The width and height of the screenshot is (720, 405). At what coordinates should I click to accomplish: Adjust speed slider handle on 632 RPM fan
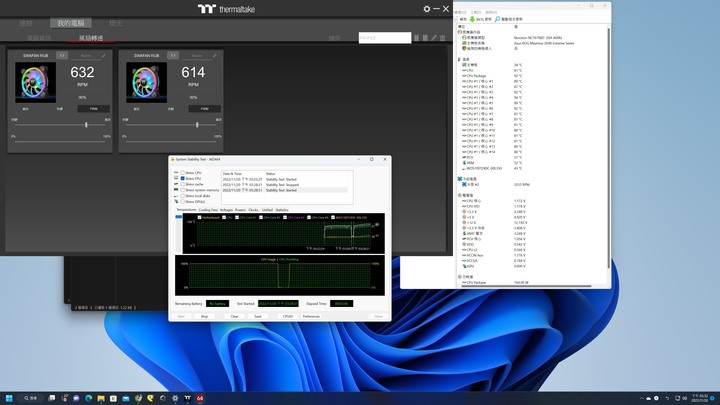coord(86,125)
